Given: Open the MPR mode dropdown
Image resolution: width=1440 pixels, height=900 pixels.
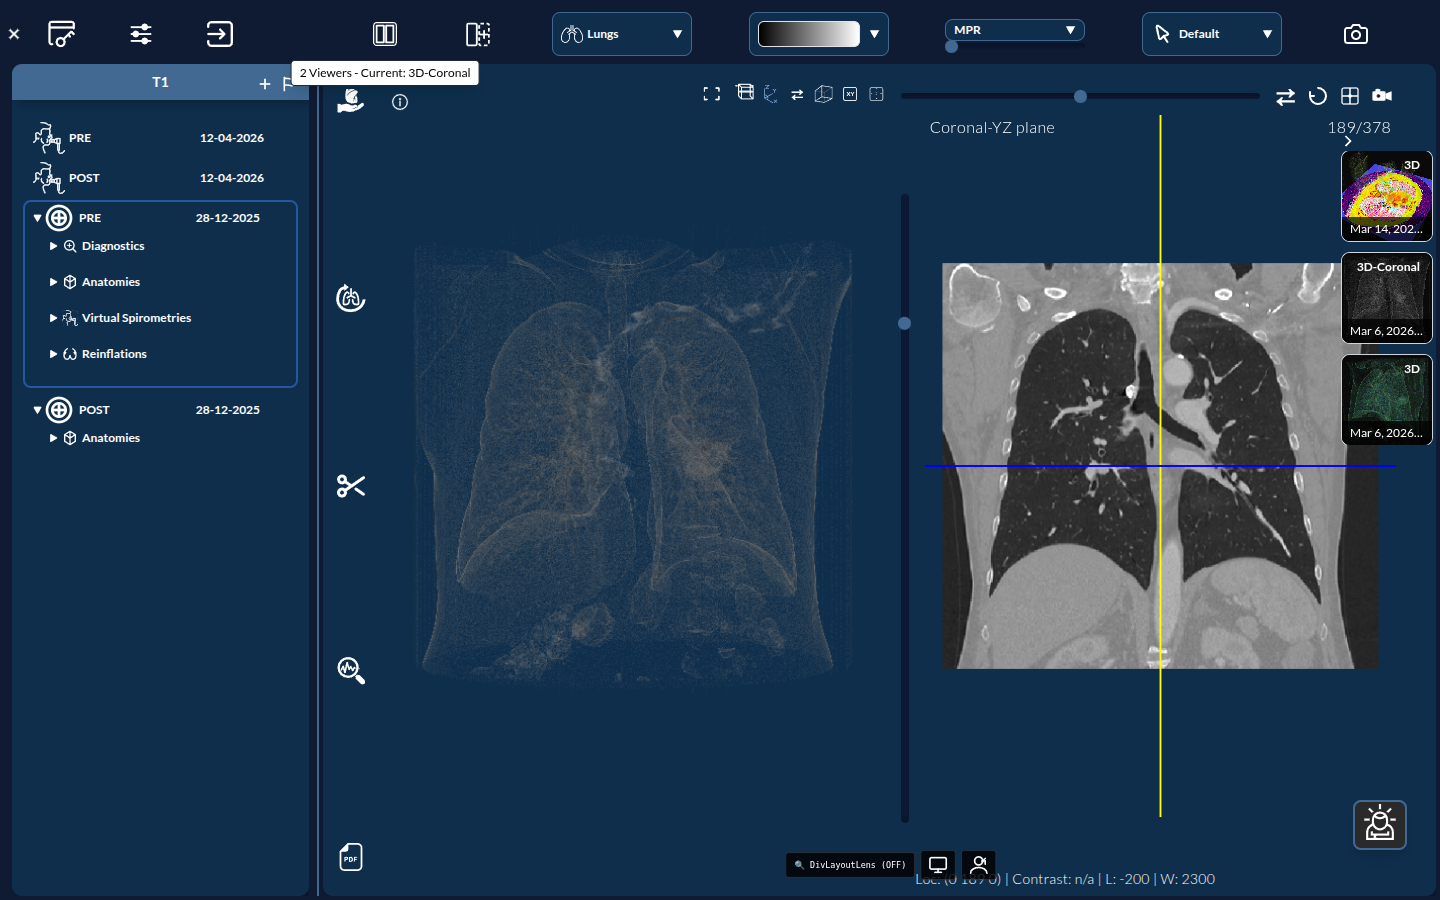Looking at the screenshot, I should pyautogui.click(x=1015, y=30).
